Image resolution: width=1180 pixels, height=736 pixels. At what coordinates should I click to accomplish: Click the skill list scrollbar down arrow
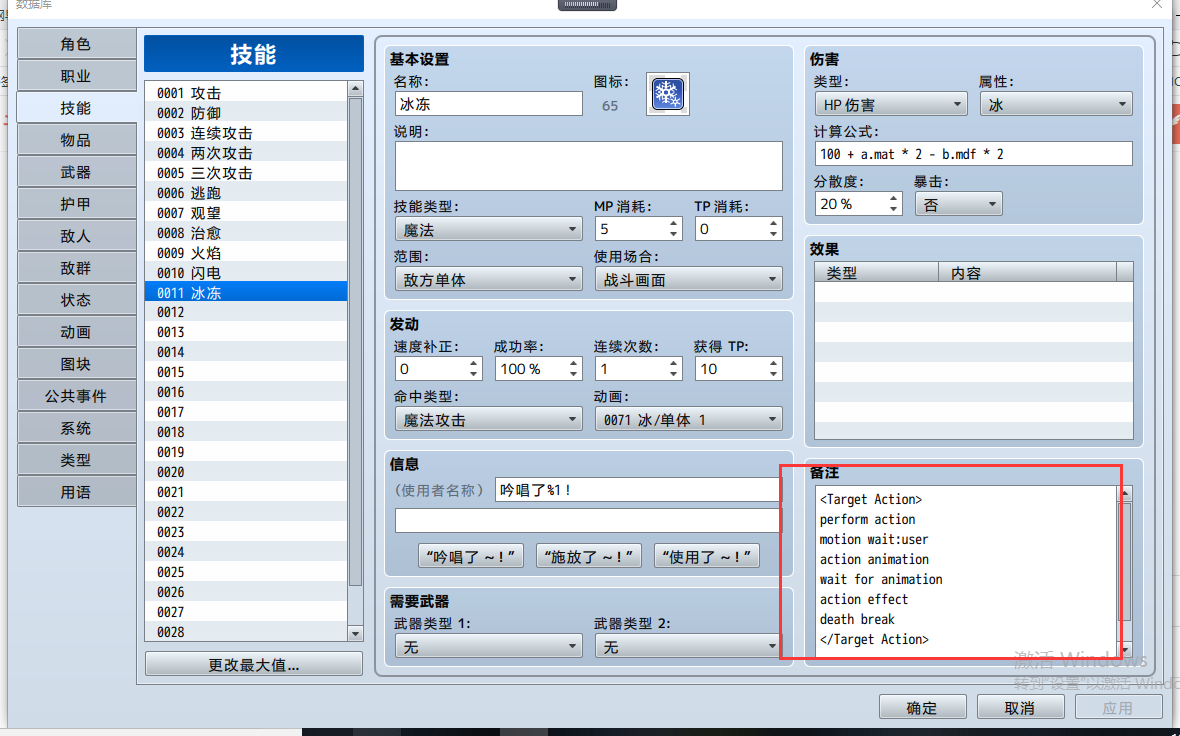click(x=356, y=634)
